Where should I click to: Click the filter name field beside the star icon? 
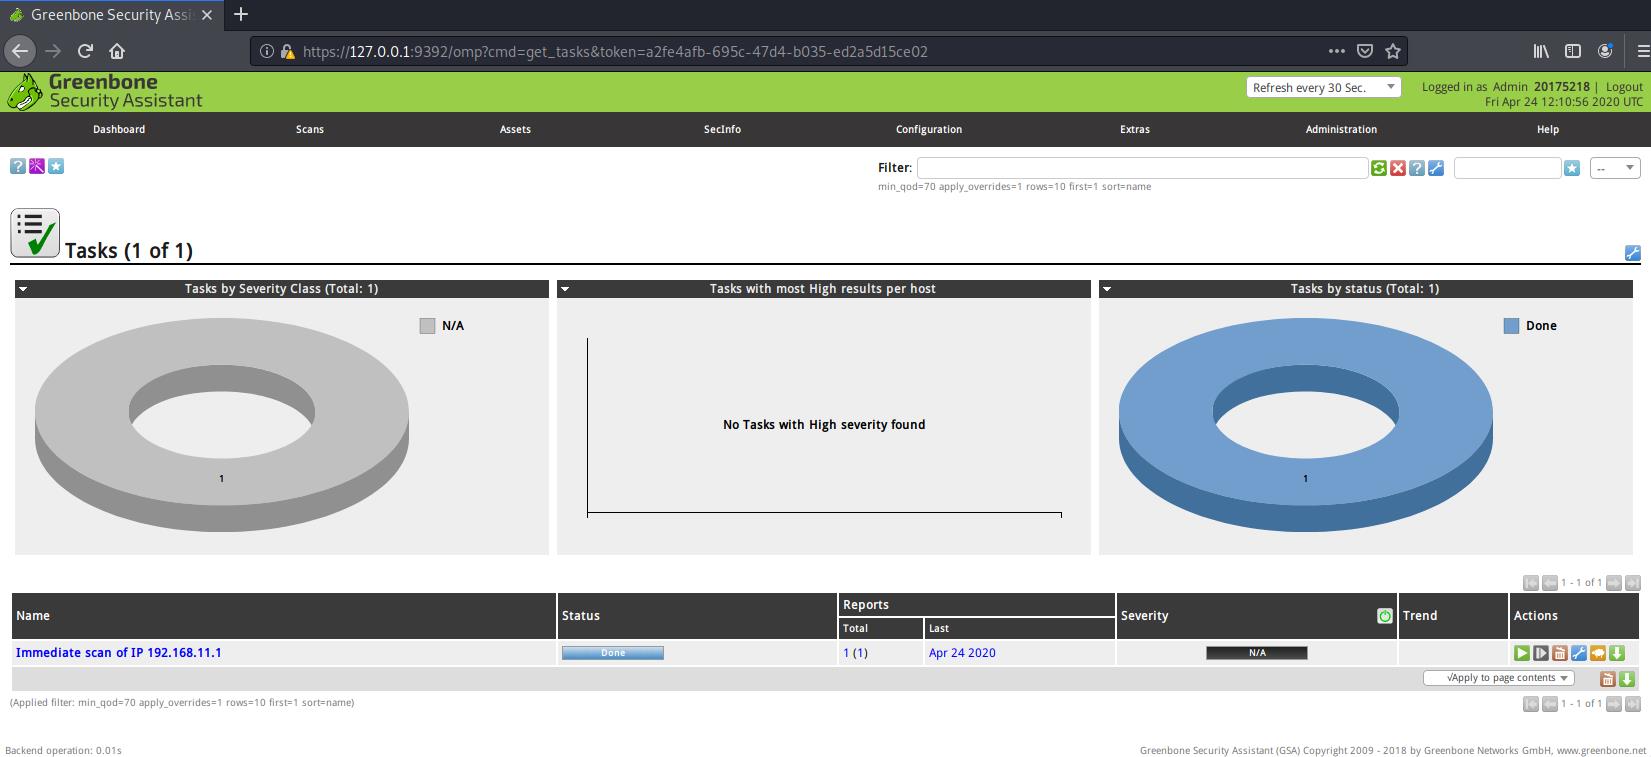click(x=1507, y=168)
